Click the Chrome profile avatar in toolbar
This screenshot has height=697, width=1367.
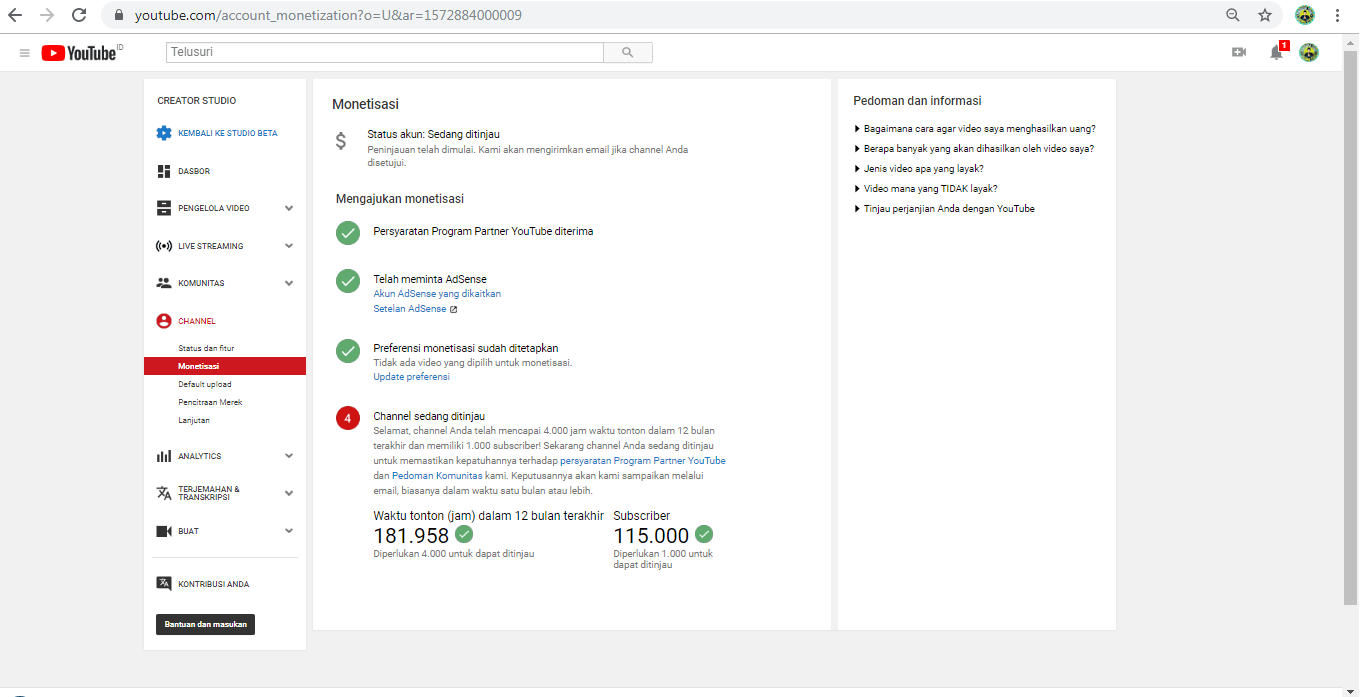coord(1304,15)
